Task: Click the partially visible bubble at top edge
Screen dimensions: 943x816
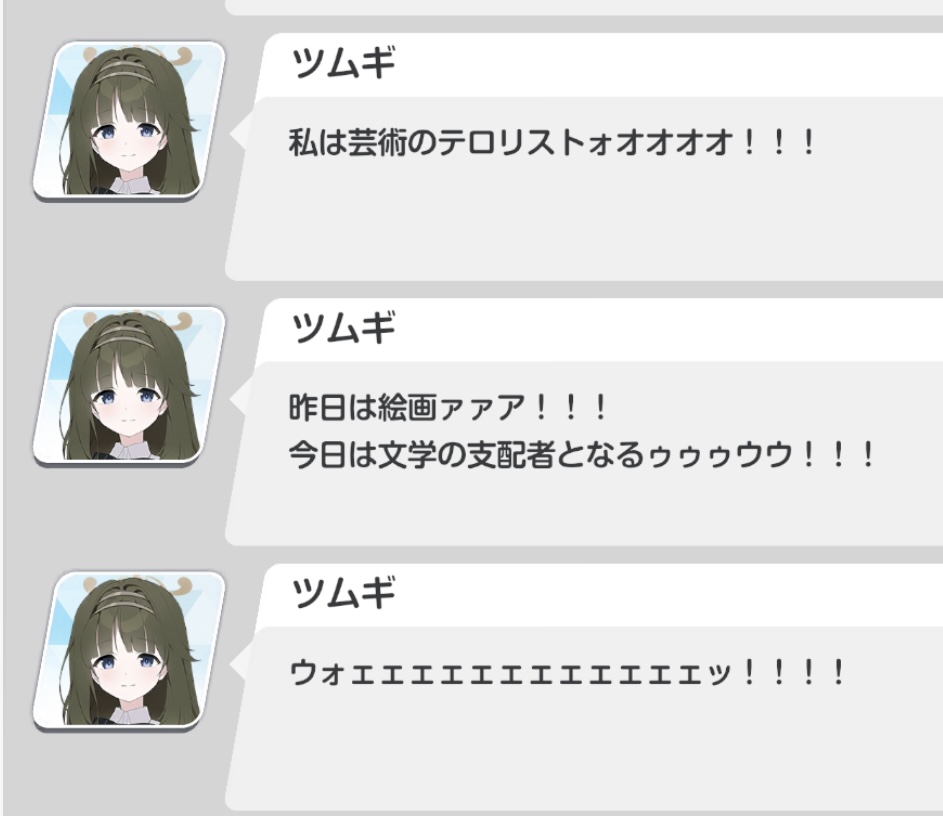Action: coord(583,7)
